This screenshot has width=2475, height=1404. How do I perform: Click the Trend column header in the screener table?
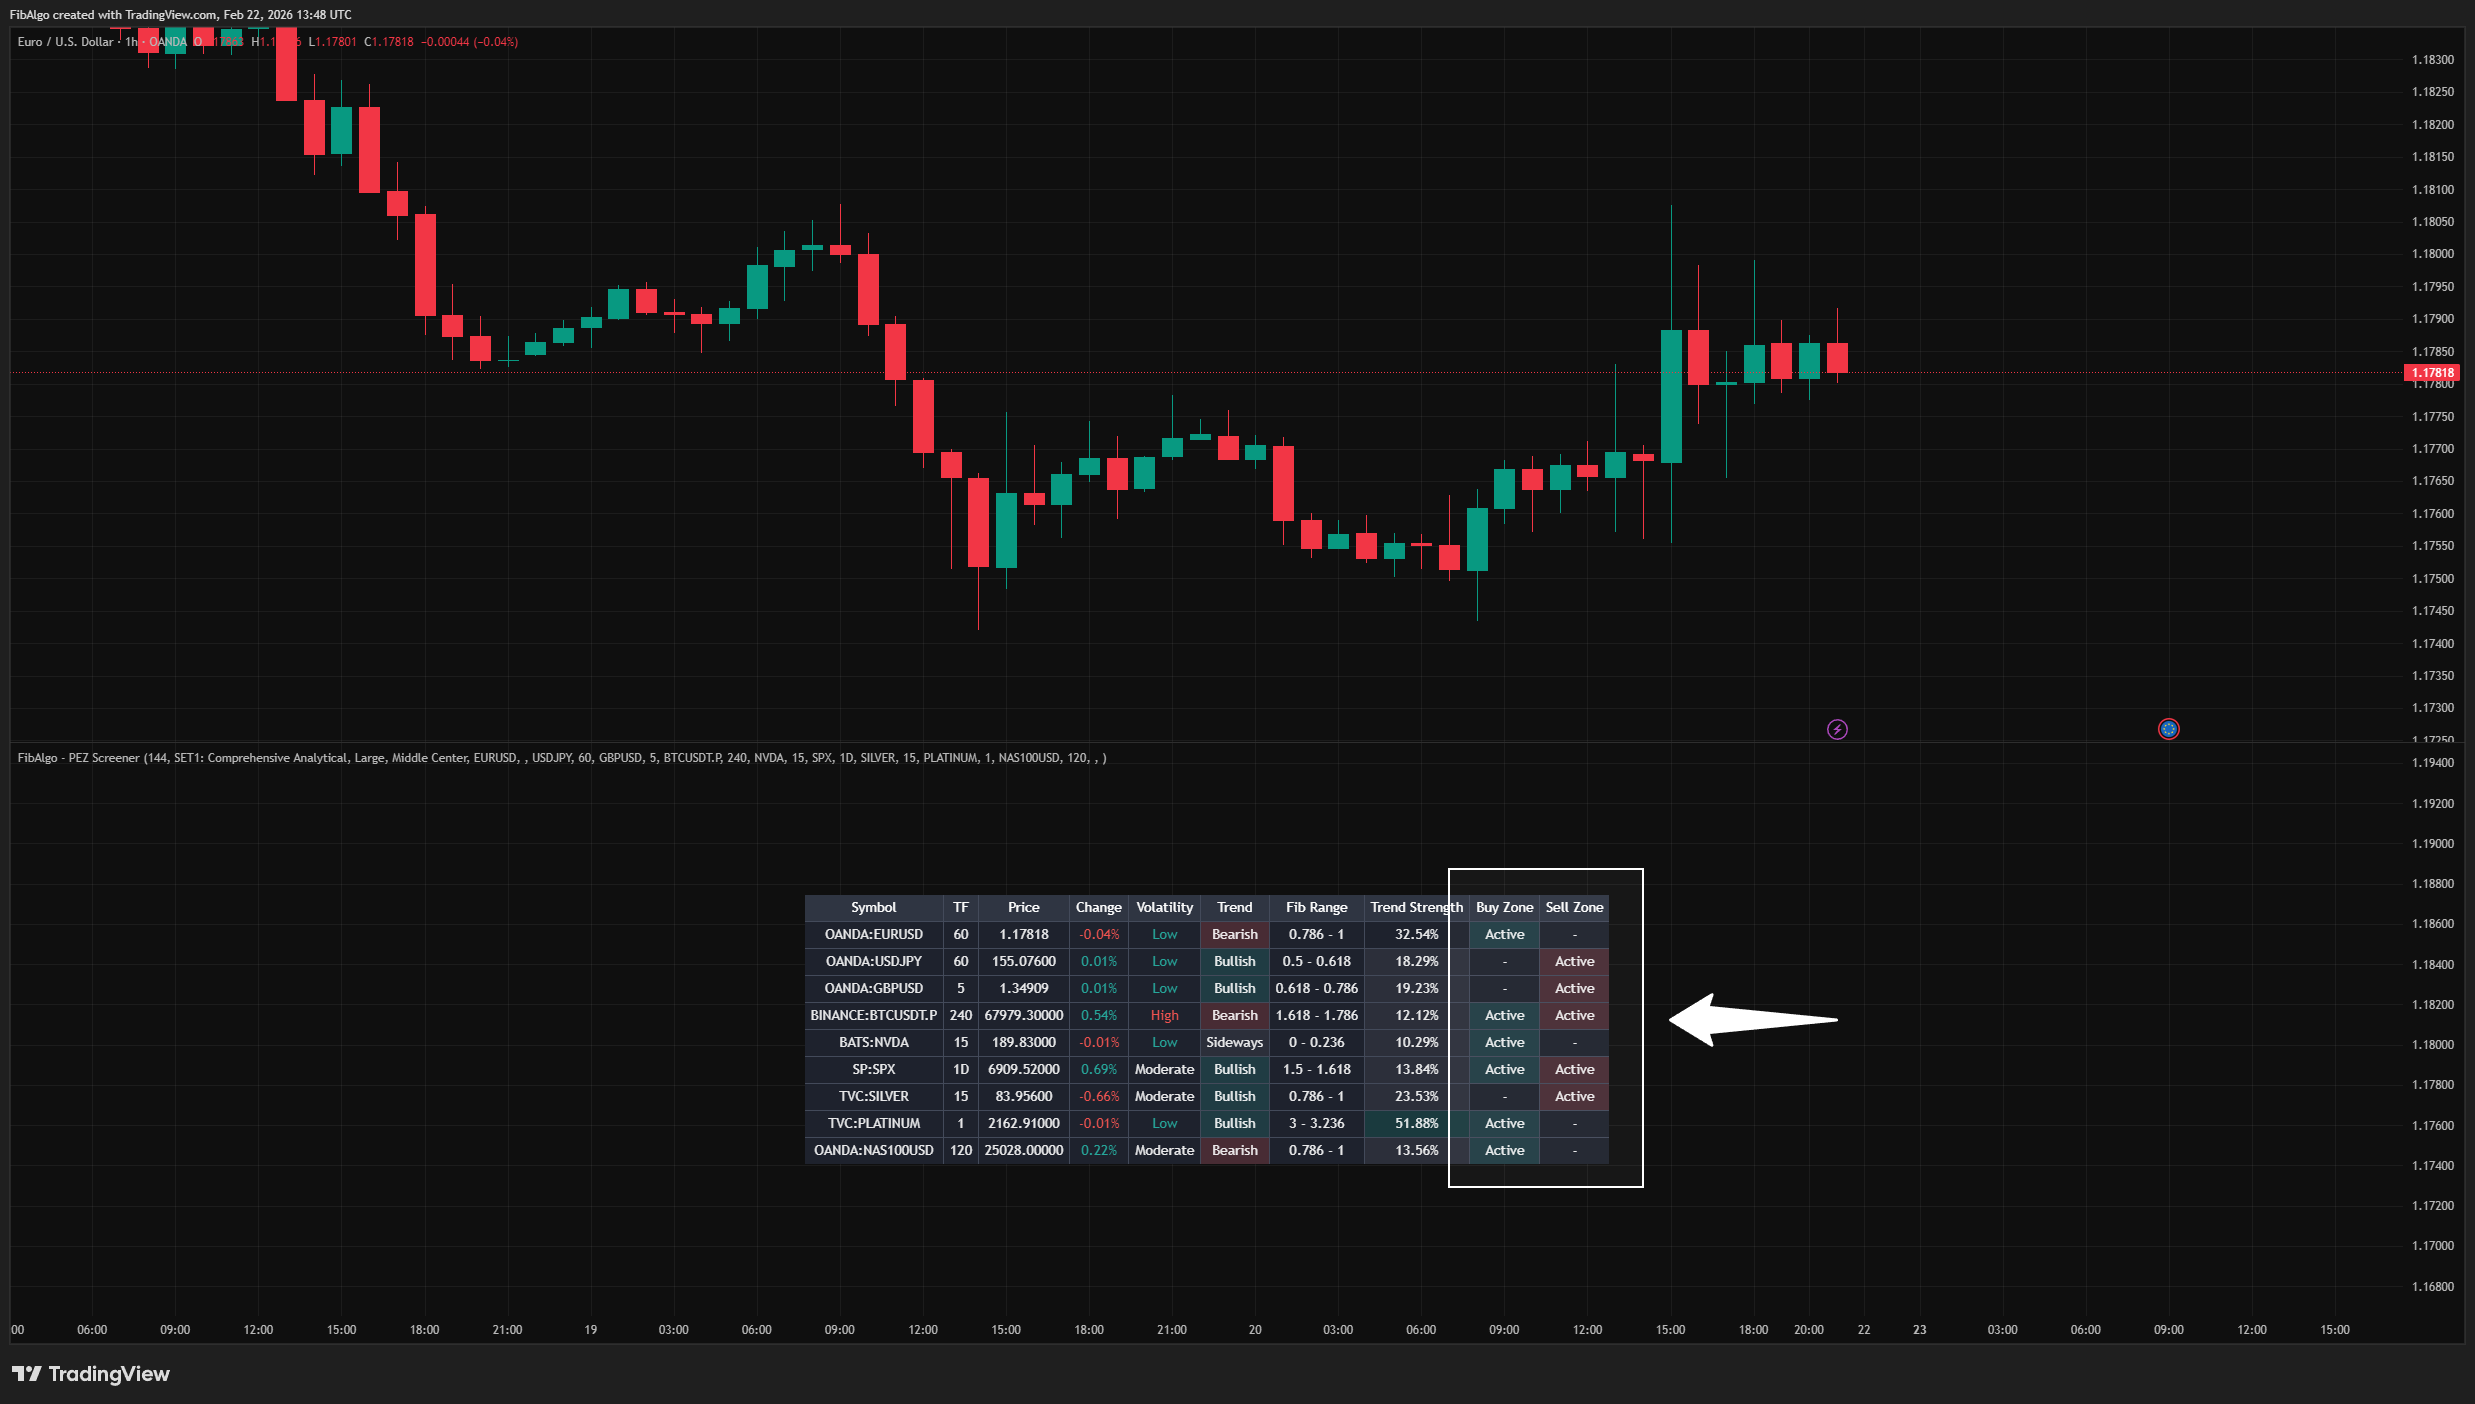pyautogui.click(x=1234, y=907)
